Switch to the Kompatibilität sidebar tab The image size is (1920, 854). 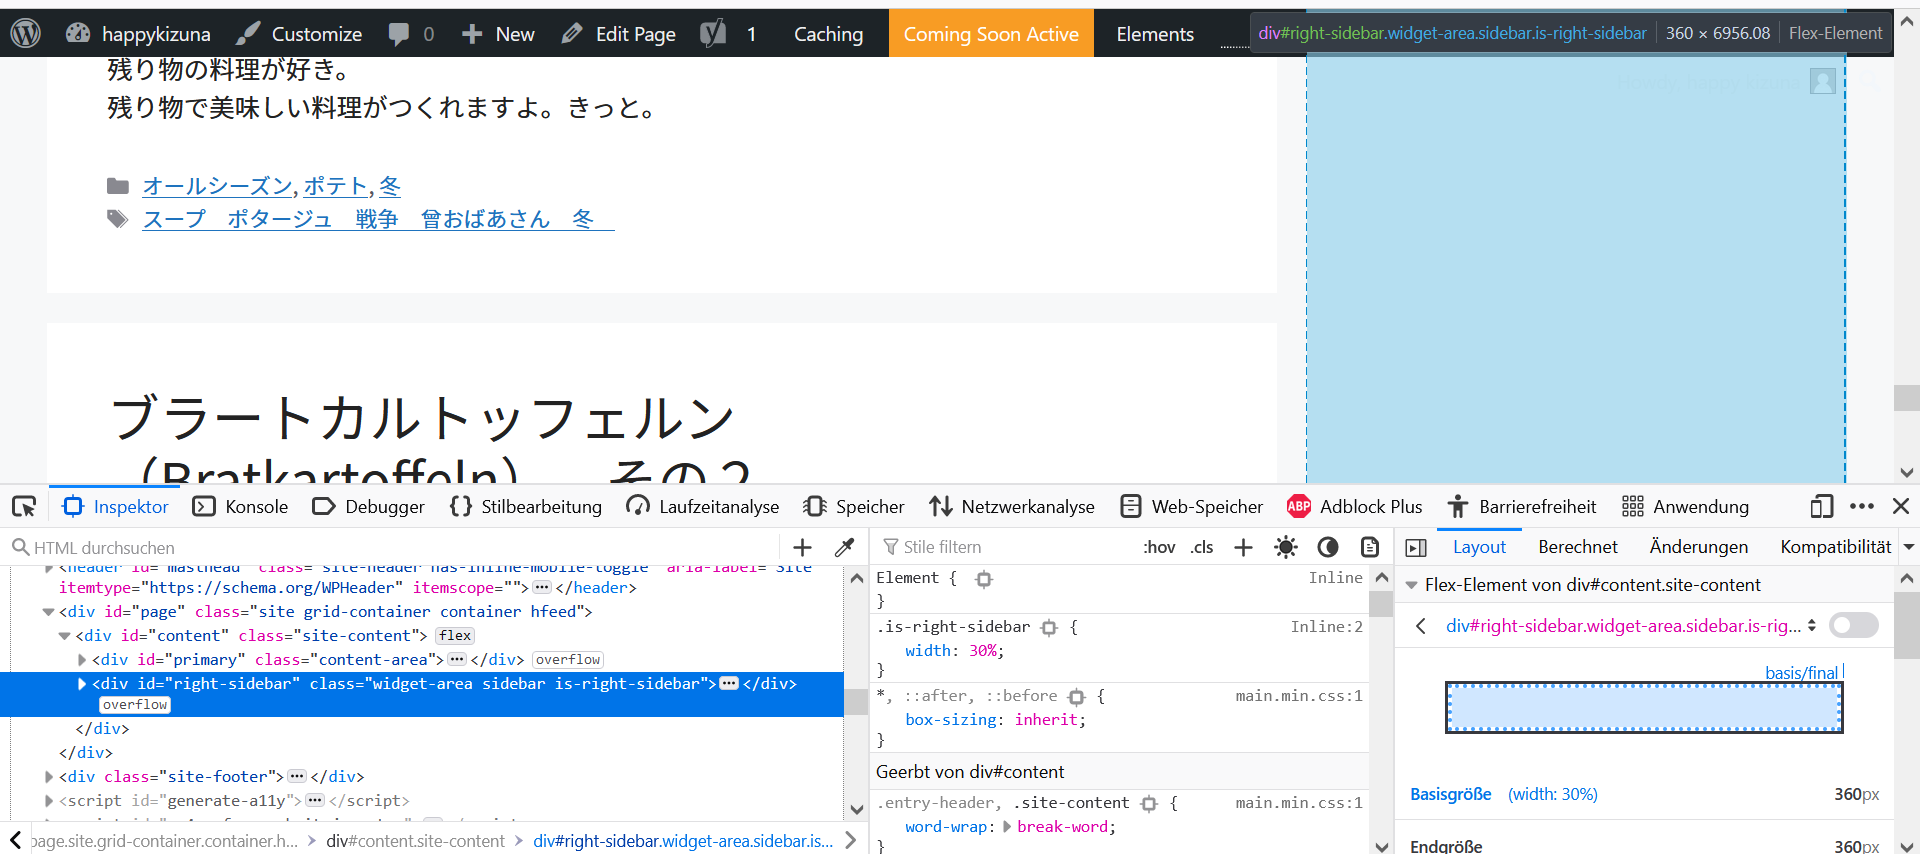pyautogui.click(x=1836, y=547)
